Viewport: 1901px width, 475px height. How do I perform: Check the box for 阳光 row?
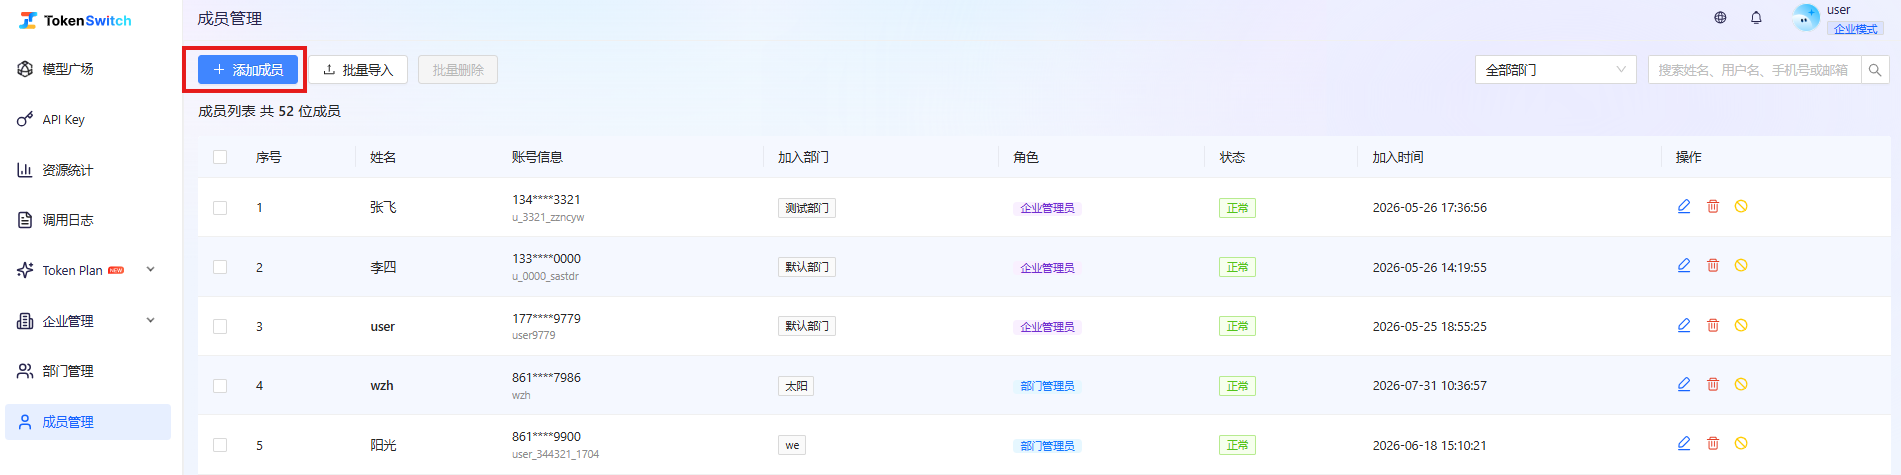[x=220, y=445]
